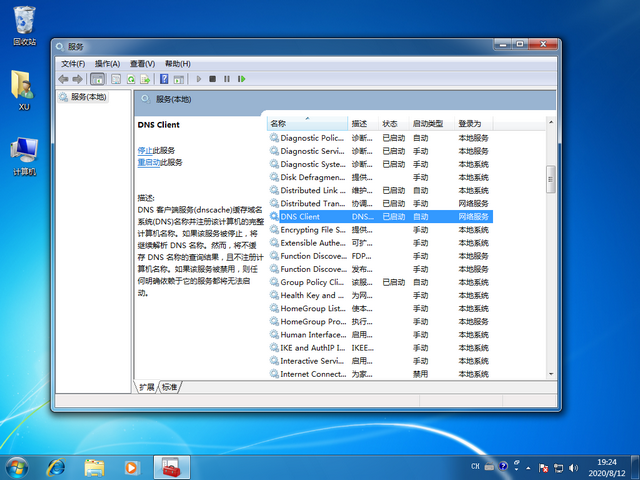Select the IKE and AuthIP I... service row
This screenshot has height=480, width=640.
click(x=380, y=348)
